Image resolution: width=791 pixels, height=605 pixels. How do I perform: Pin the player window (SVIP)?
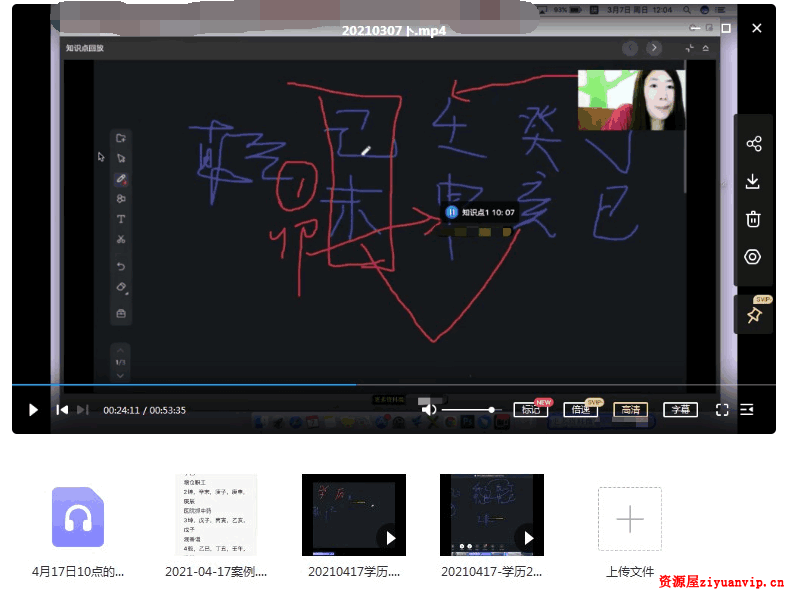coord(755,315)
